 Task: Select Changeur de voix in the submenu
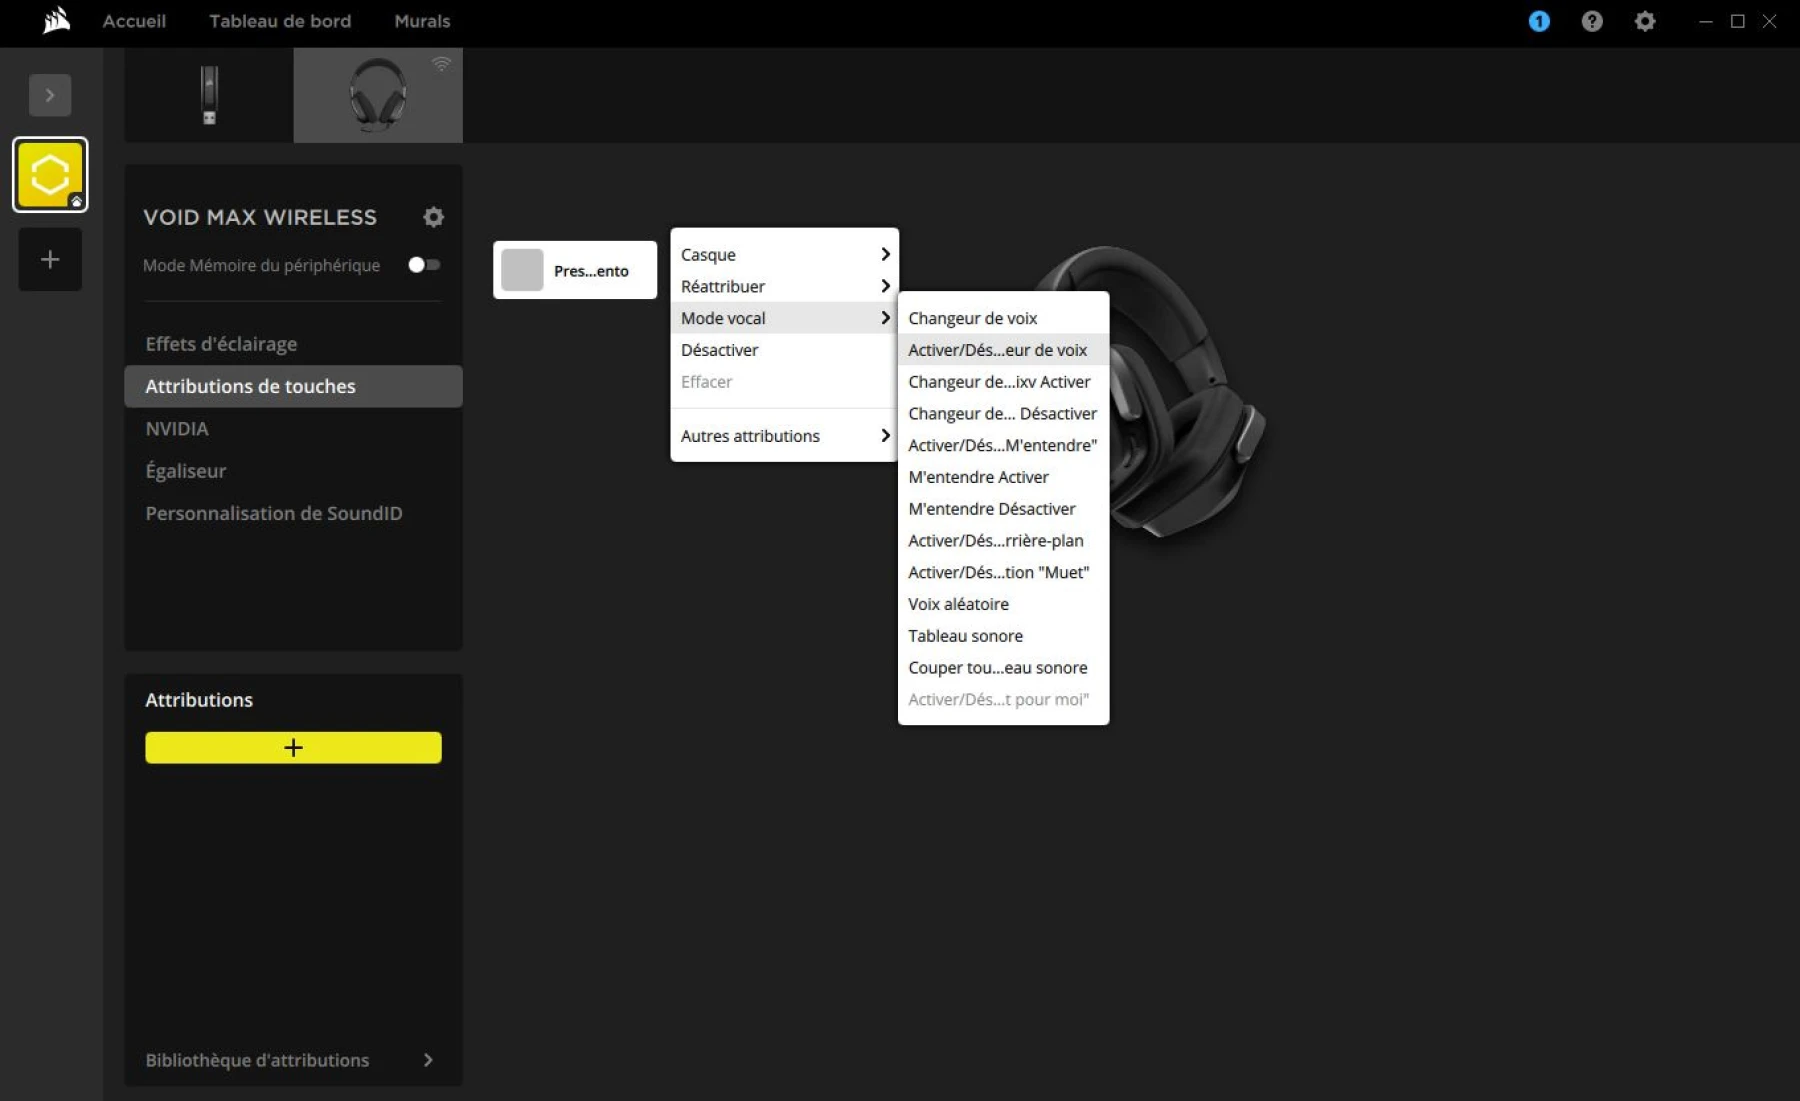[x=972, y=318]
